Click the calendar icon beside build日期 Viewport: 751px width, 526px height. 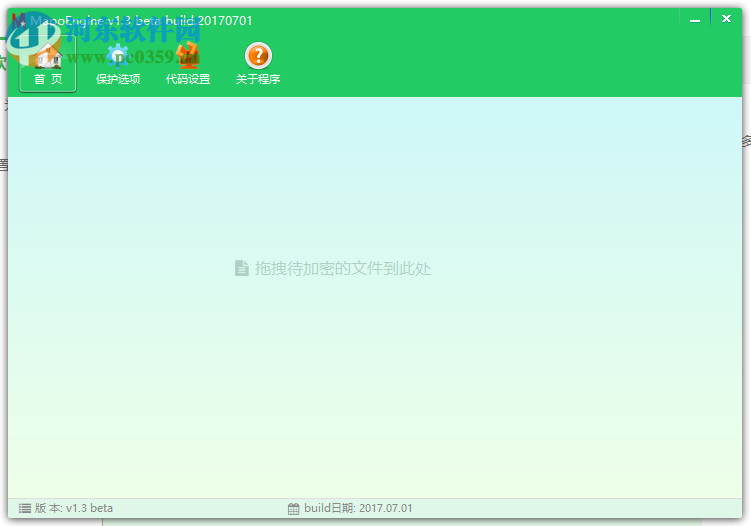pyautogui.click(x=294, y=508)
